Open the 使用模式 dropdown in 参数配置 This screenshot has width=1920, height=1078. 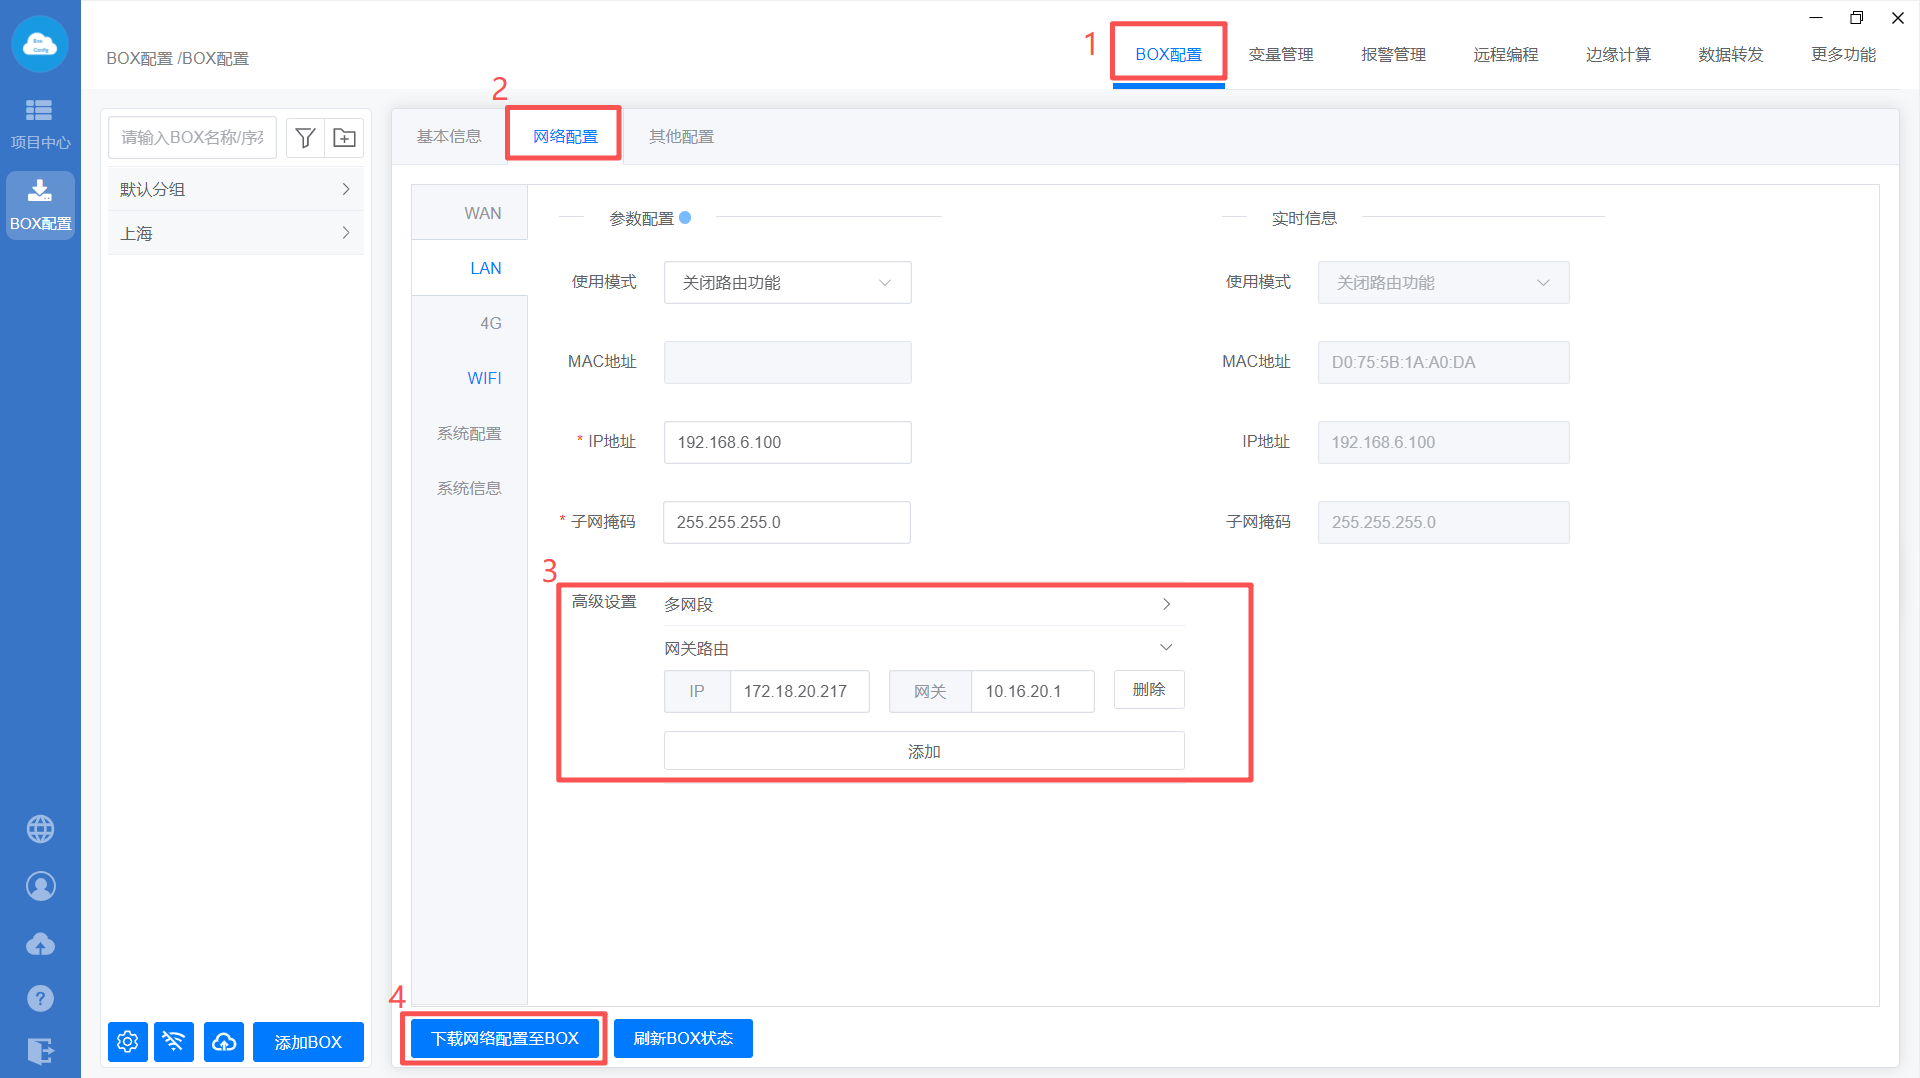click(787, 283)
